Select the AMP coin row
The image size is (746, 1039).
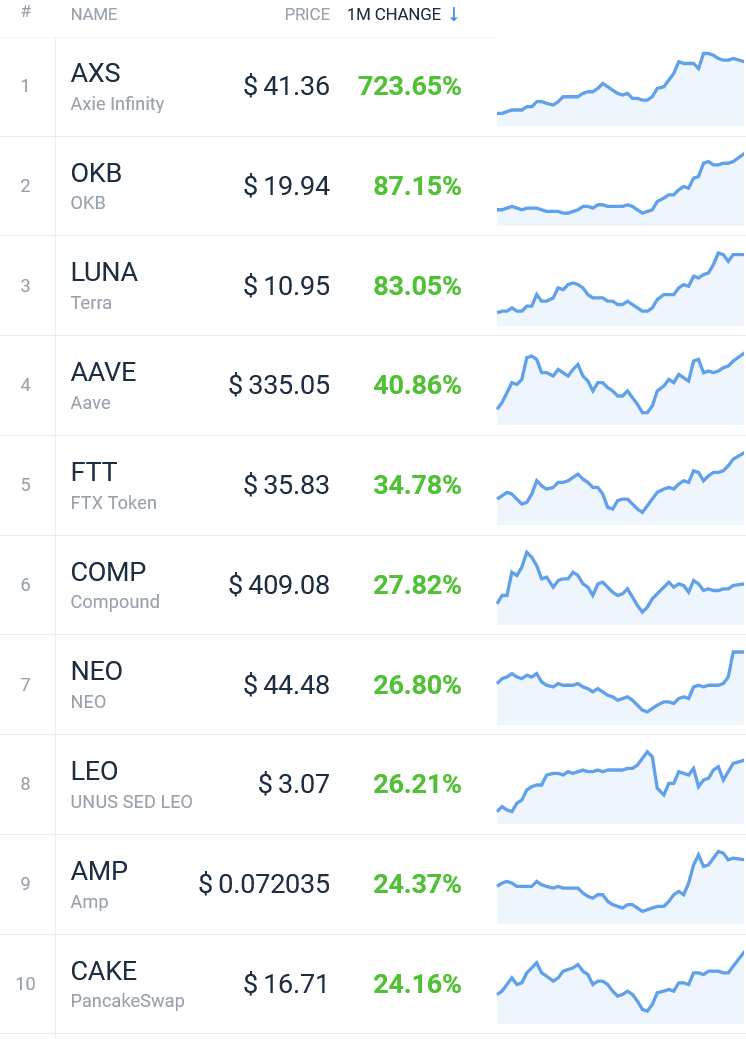(x=372, y=885)
